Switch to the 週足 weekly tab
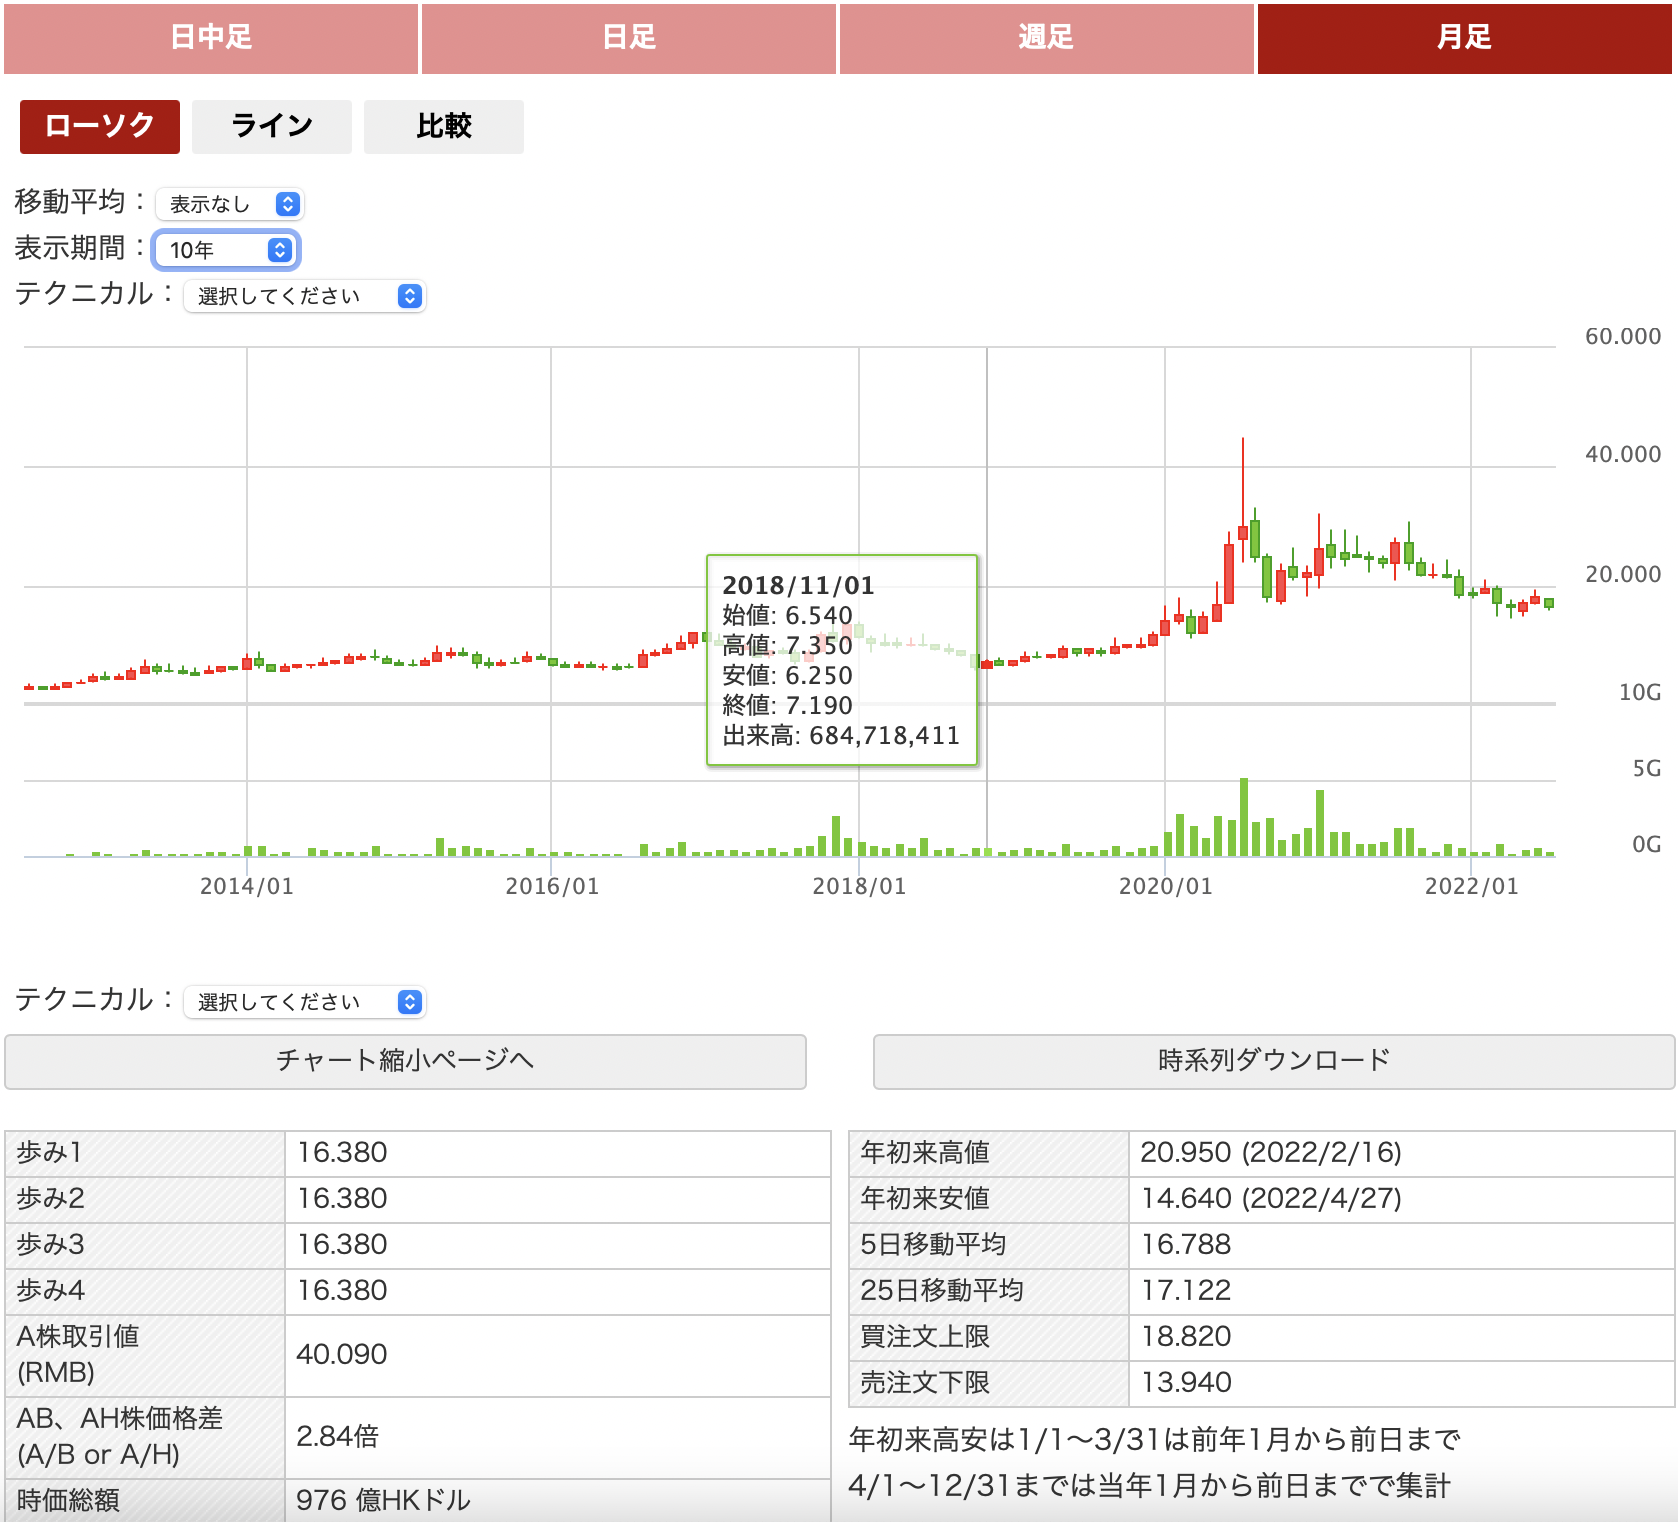 1046,38
